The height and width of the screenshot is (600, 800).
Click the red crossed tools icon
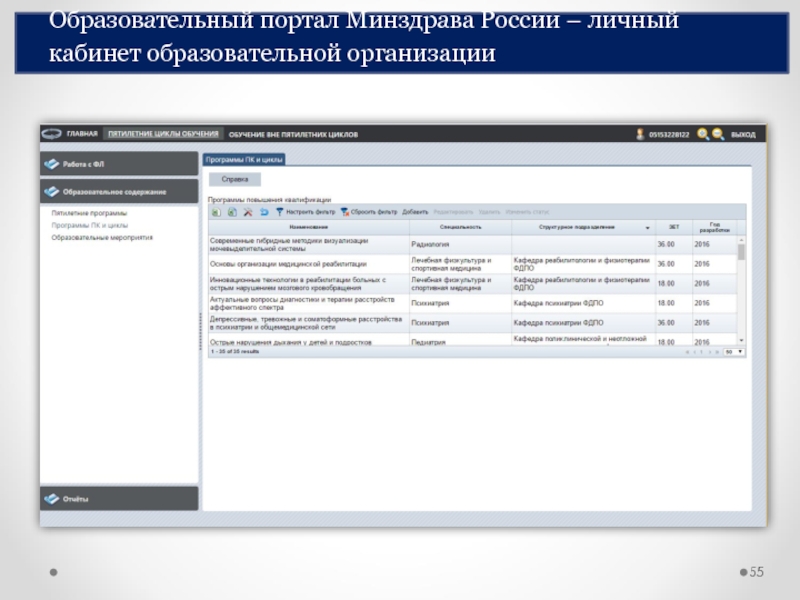pyautogui.click(x=248, y=212)
